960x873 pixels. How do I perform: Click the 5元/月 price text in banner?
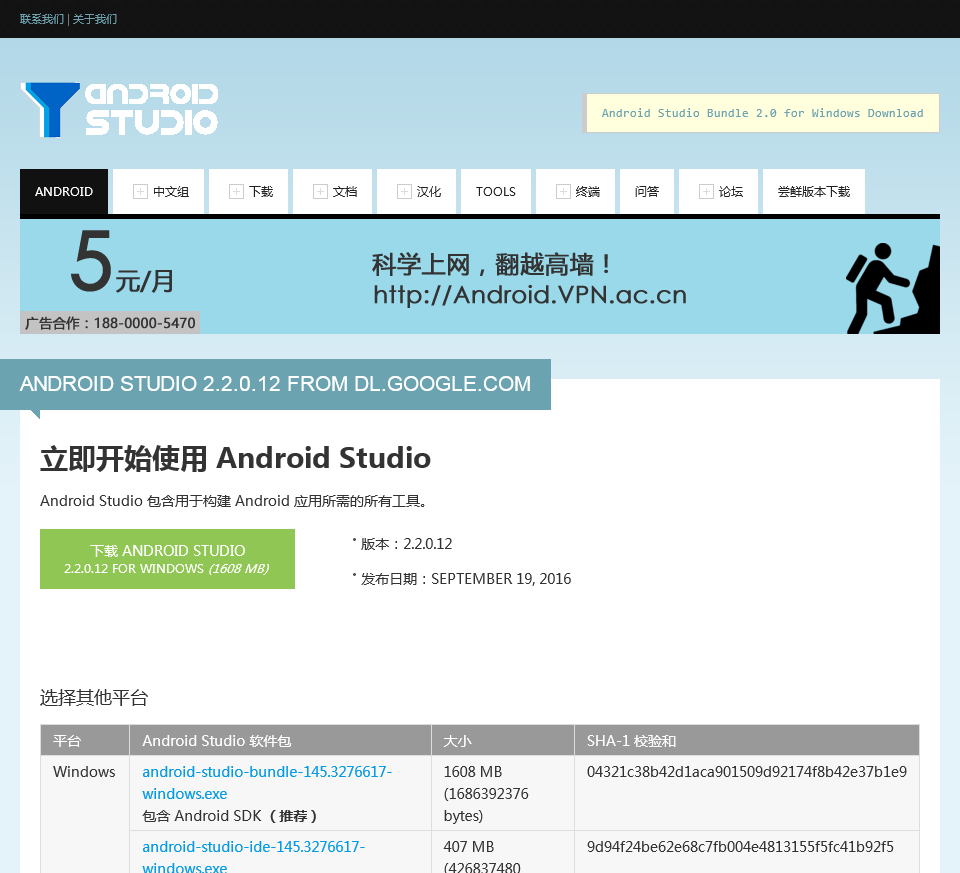pyautogui.click(x=122, y=263)
